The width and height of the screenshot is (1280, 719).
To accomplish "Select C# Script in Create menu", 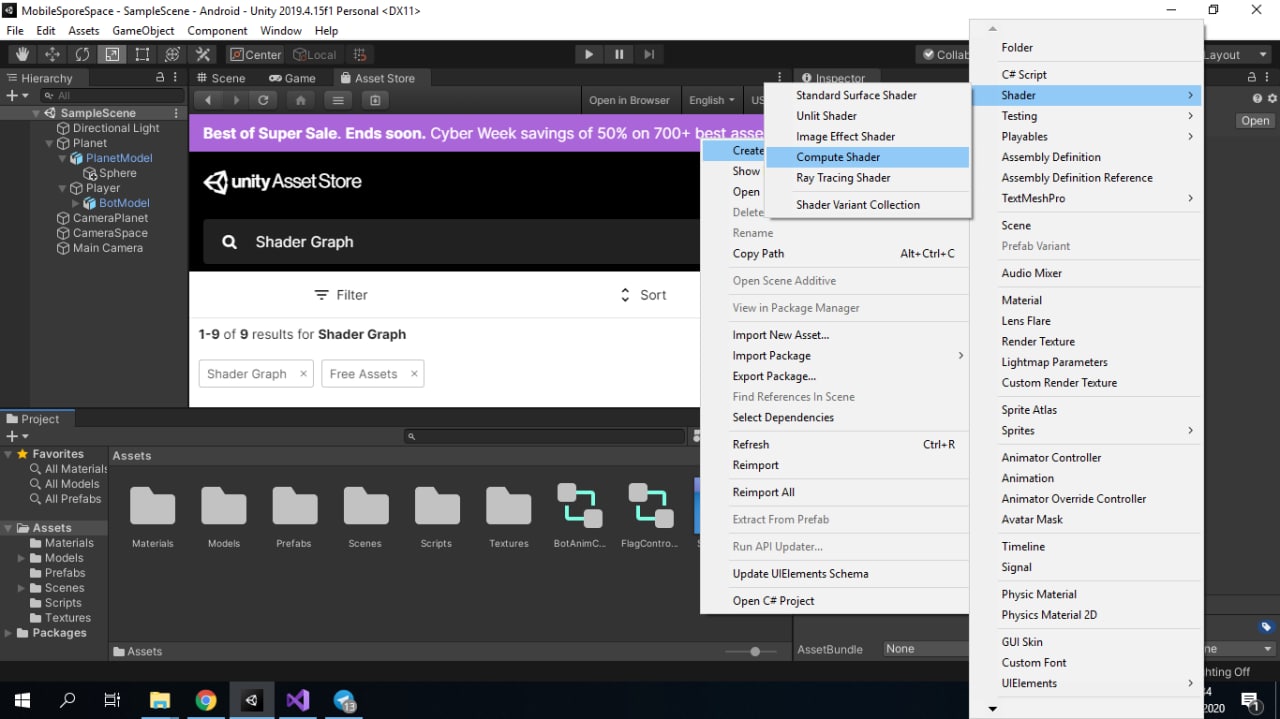I will (x=1085, y=75).
